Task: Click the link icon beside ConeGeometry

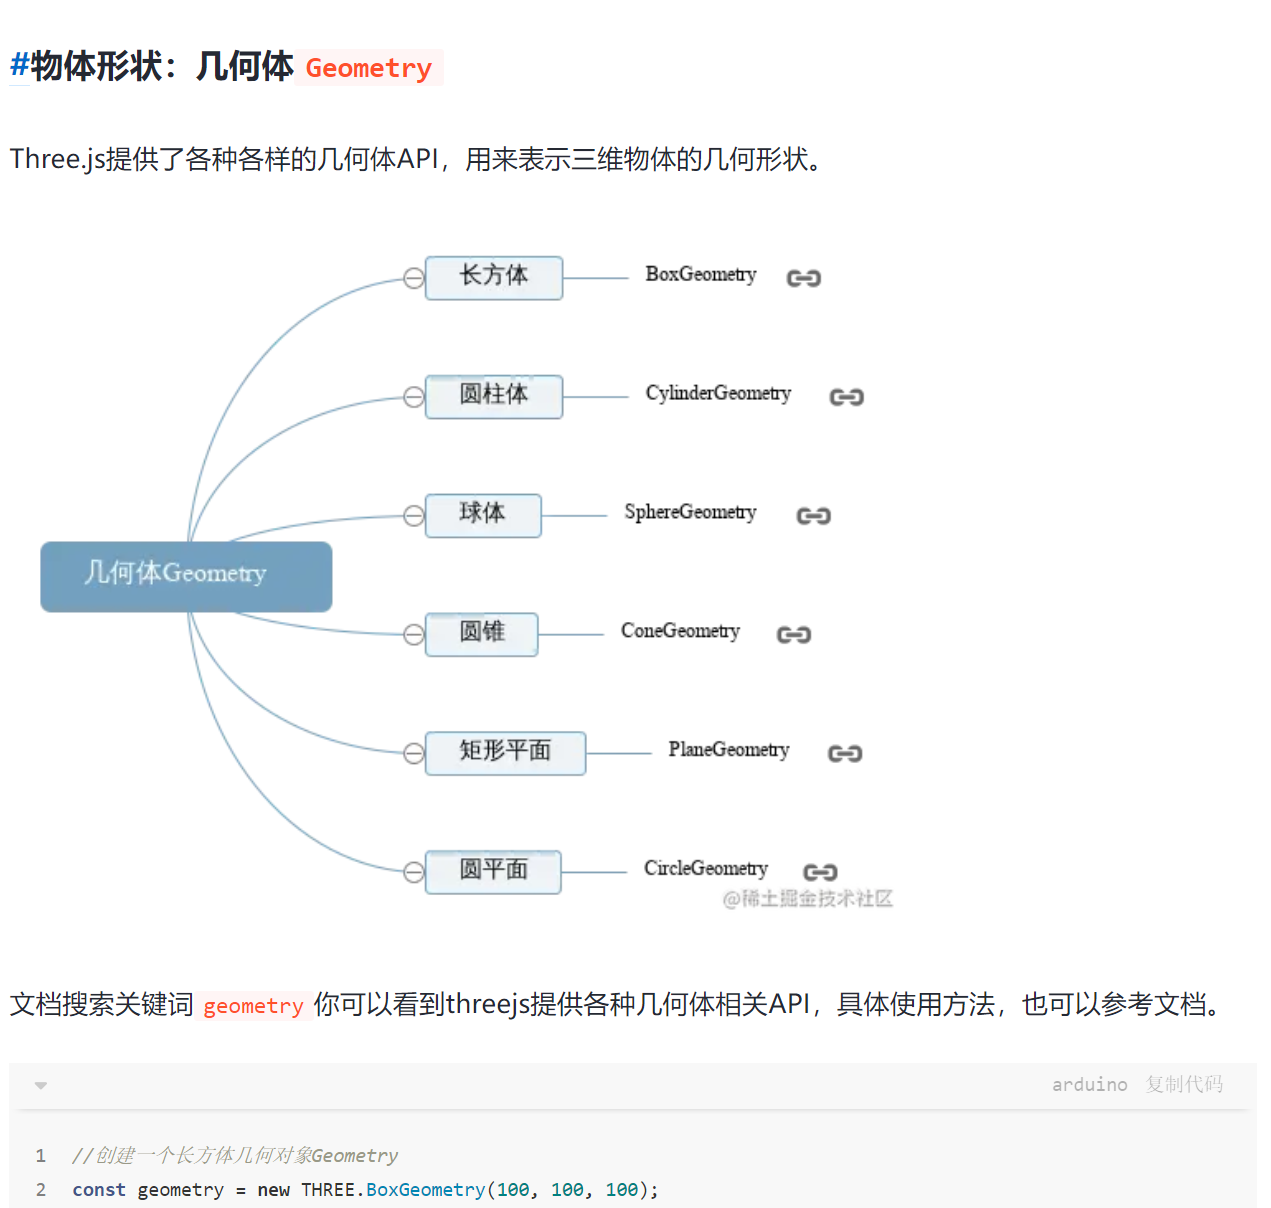Action: (793, 635)
